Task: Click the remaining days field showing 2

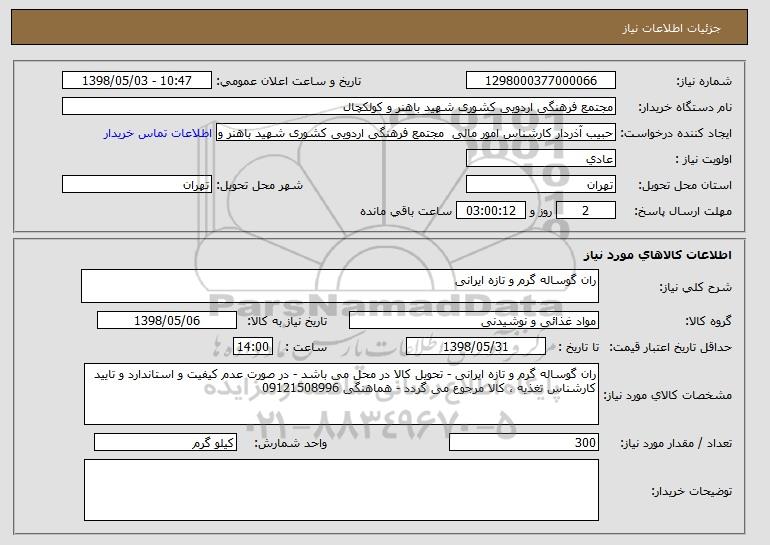Action: pyautogui.click(x=586, y=211)
